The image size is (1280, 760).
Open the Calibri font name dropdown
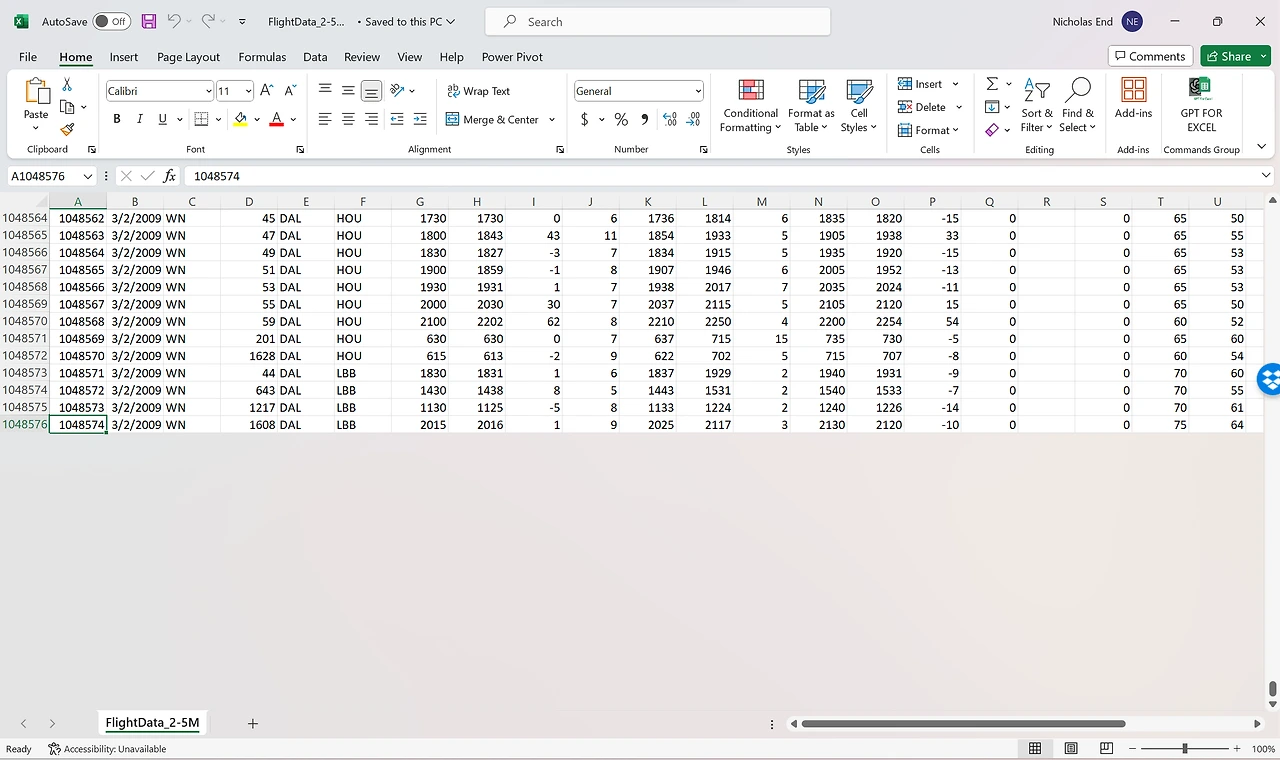pyautogui.click(x=209, y=91)
